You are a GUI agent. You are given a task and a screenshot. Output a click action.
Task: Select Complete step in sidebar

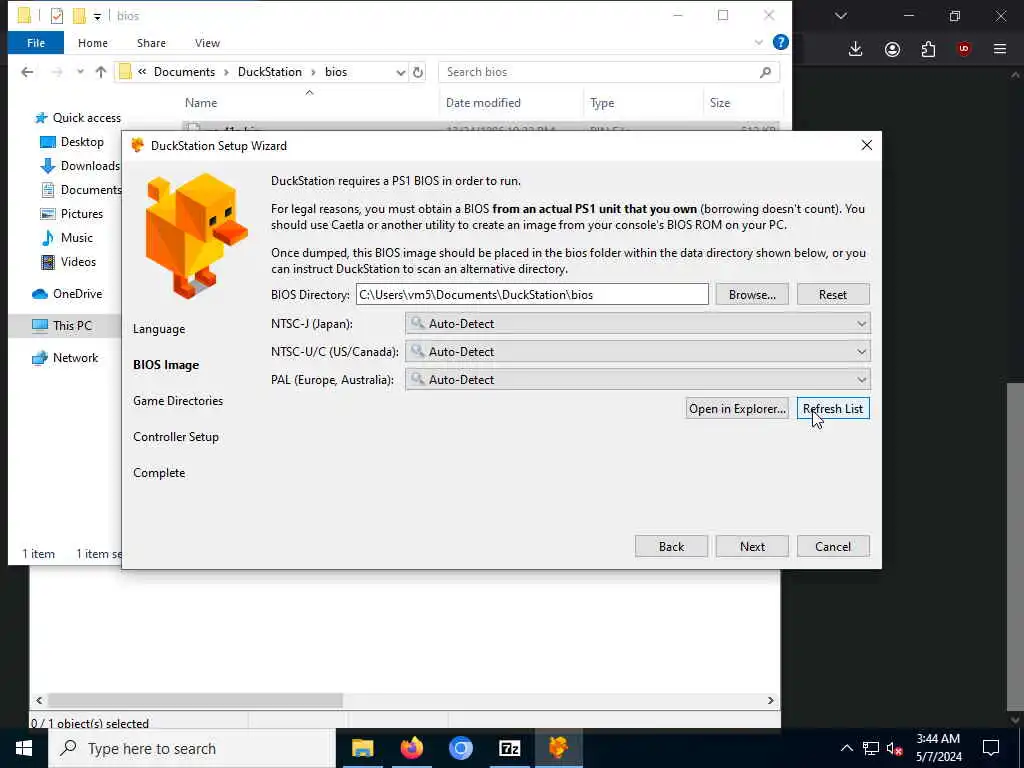pos(159,473)
